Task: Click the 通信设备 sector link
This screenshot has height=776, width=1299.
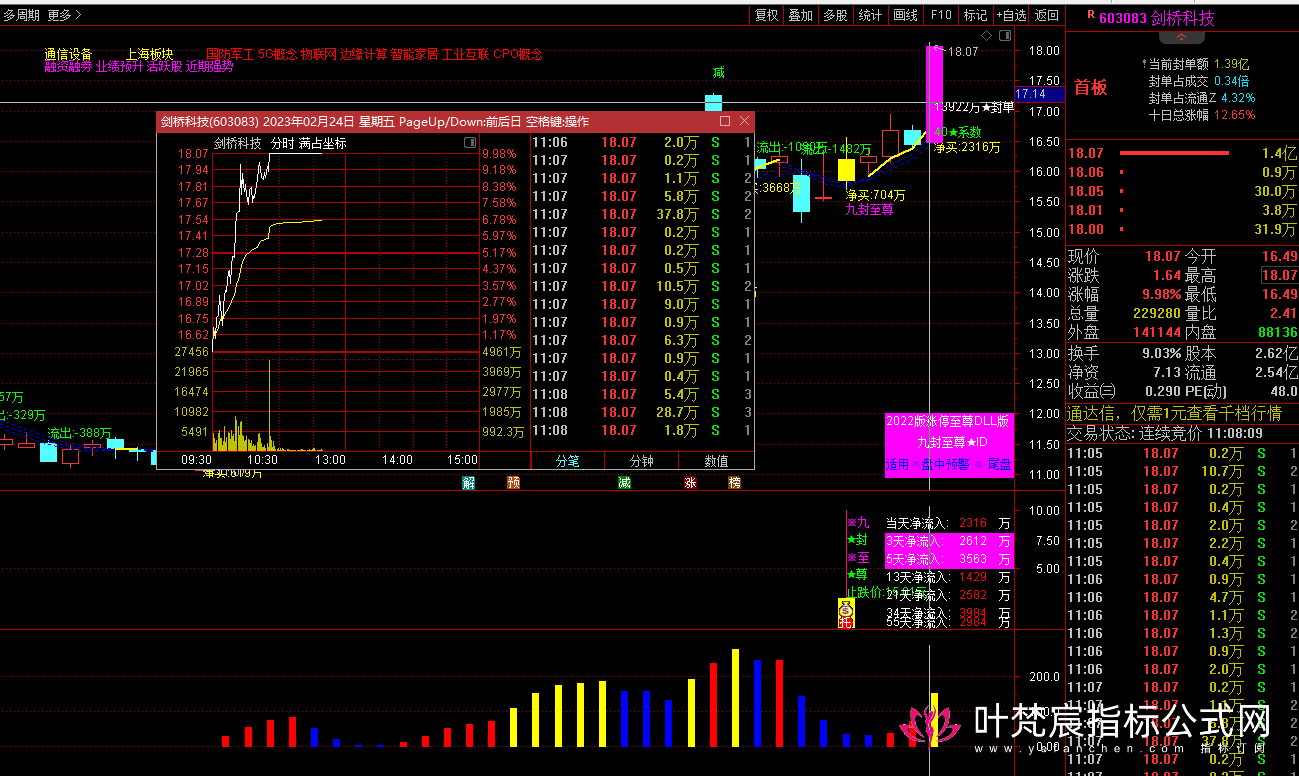Action: [x=68, y=54]
